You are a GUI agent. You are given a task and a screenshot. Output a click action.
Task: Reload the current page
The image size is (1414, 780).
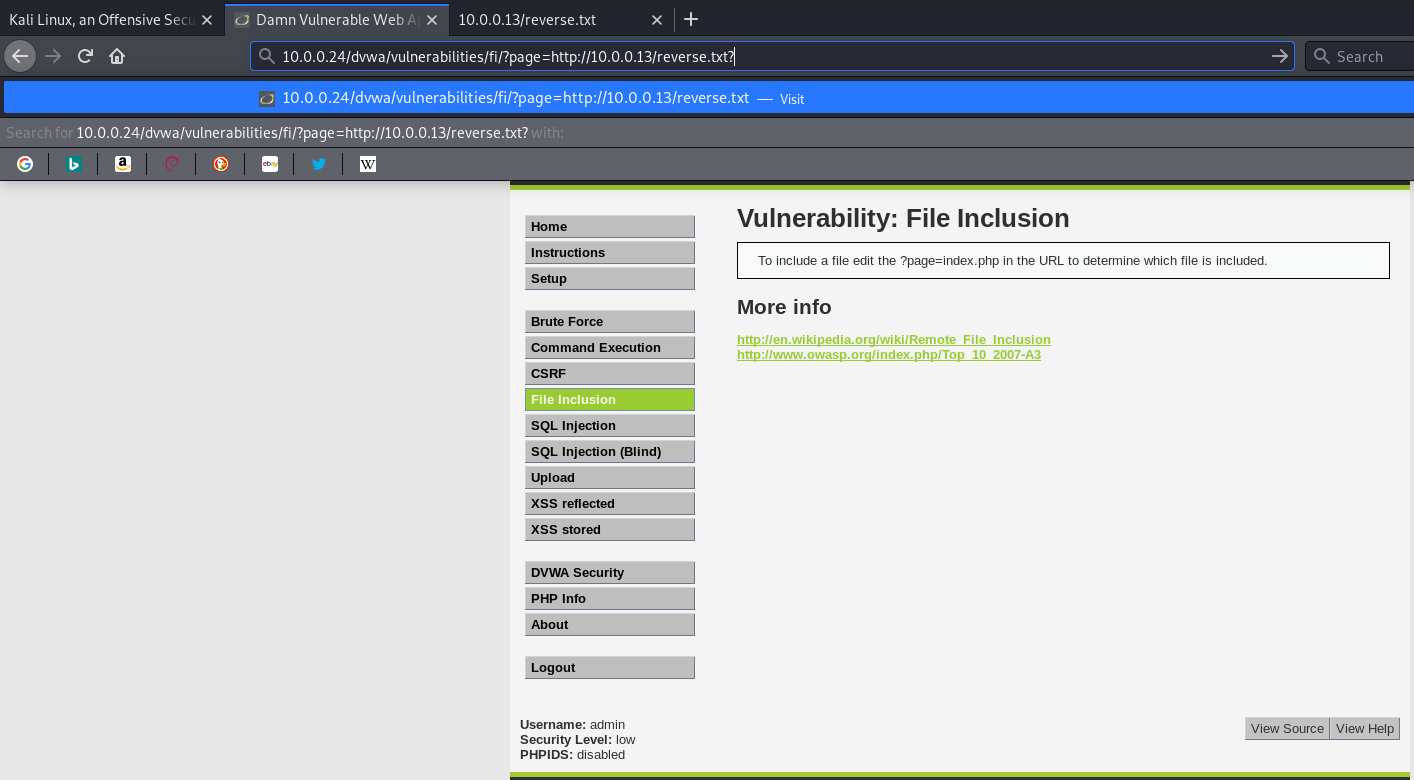click(85, 56)
